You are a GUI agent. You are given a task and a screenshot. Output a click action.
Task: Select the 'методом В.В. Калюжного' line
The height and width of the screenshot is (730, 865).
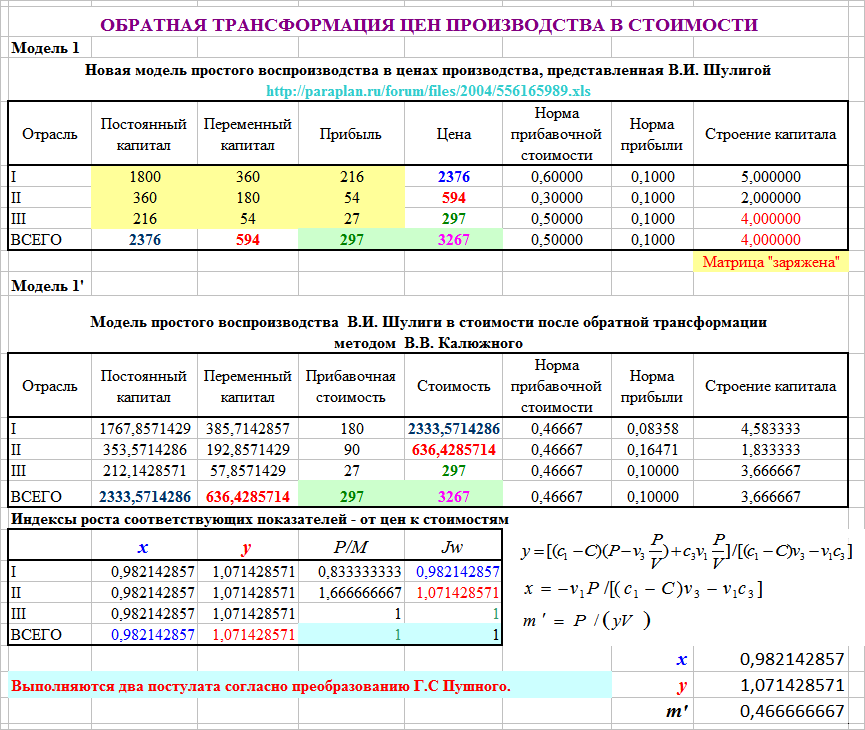428,343
